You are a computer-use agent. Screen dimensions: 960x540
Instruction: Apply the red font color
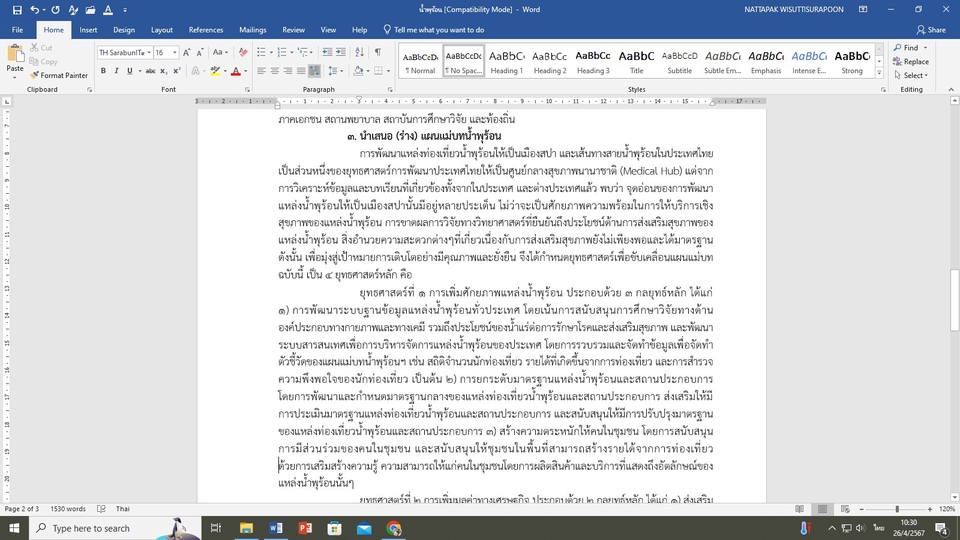[x=236, y=71]
